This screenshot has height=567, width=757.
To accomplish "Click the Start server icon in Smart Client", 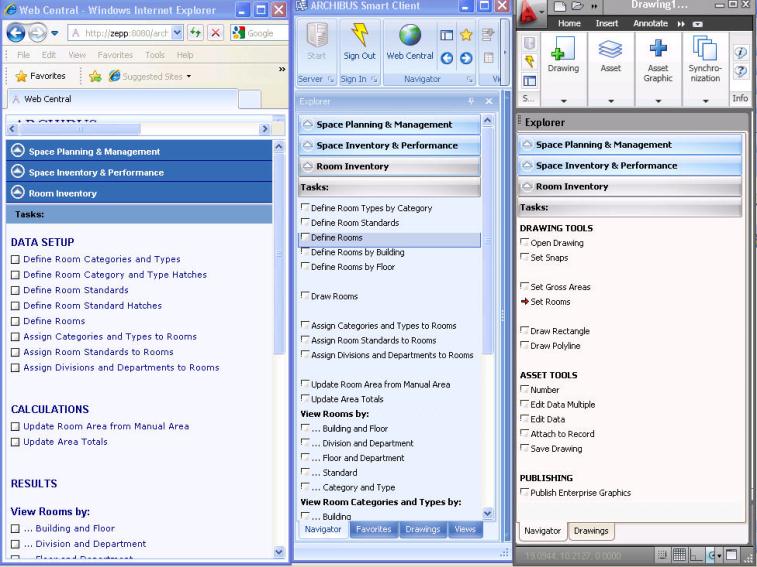I will pos(317,35).
